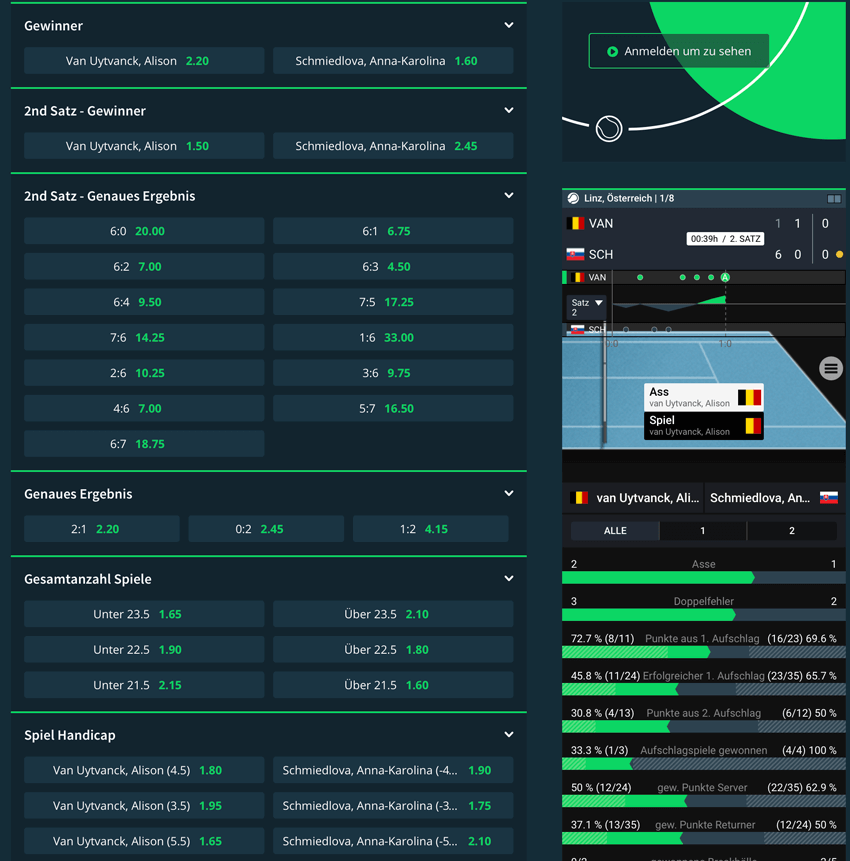Toggle the scoreboard layout icon in Linz header
This screenshot has width=850, height=861.
coord(834,199)
